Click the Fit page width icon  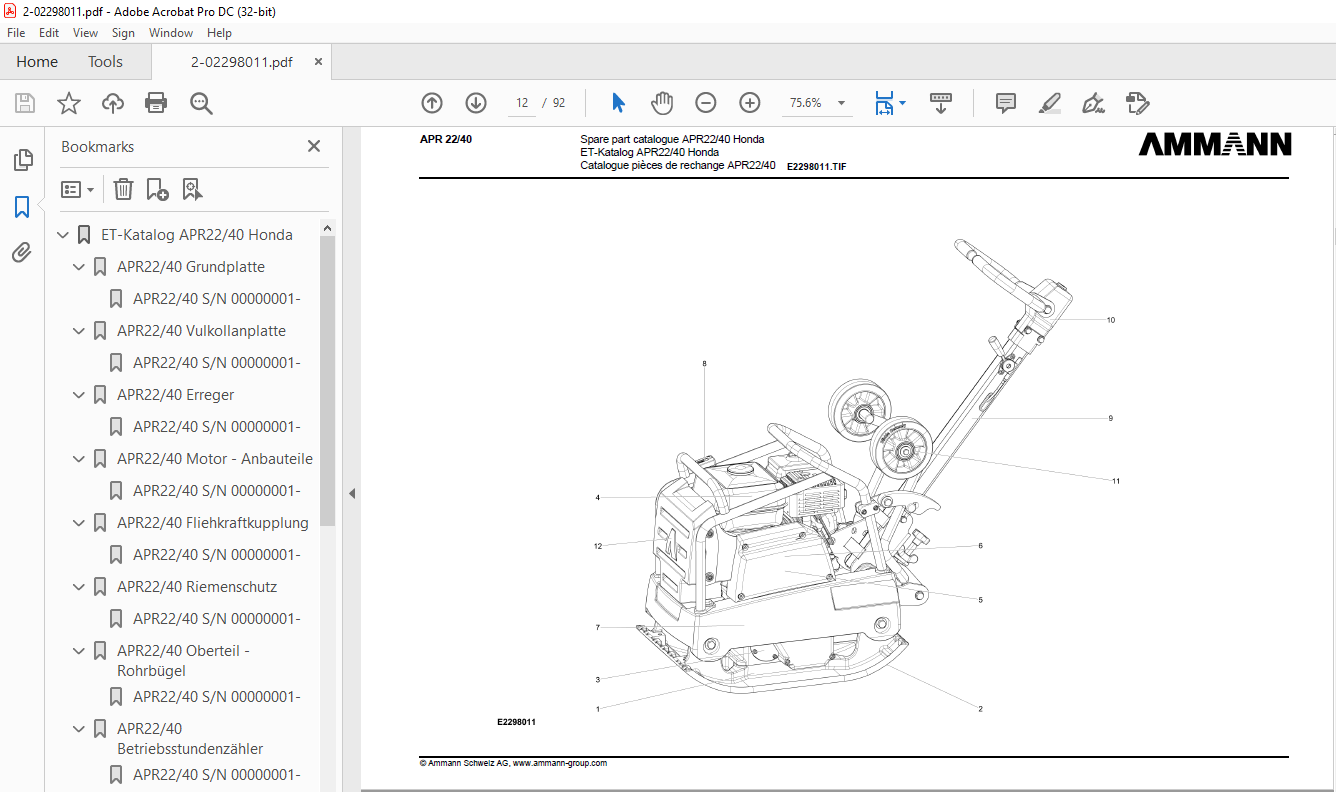tap(884, 103)
